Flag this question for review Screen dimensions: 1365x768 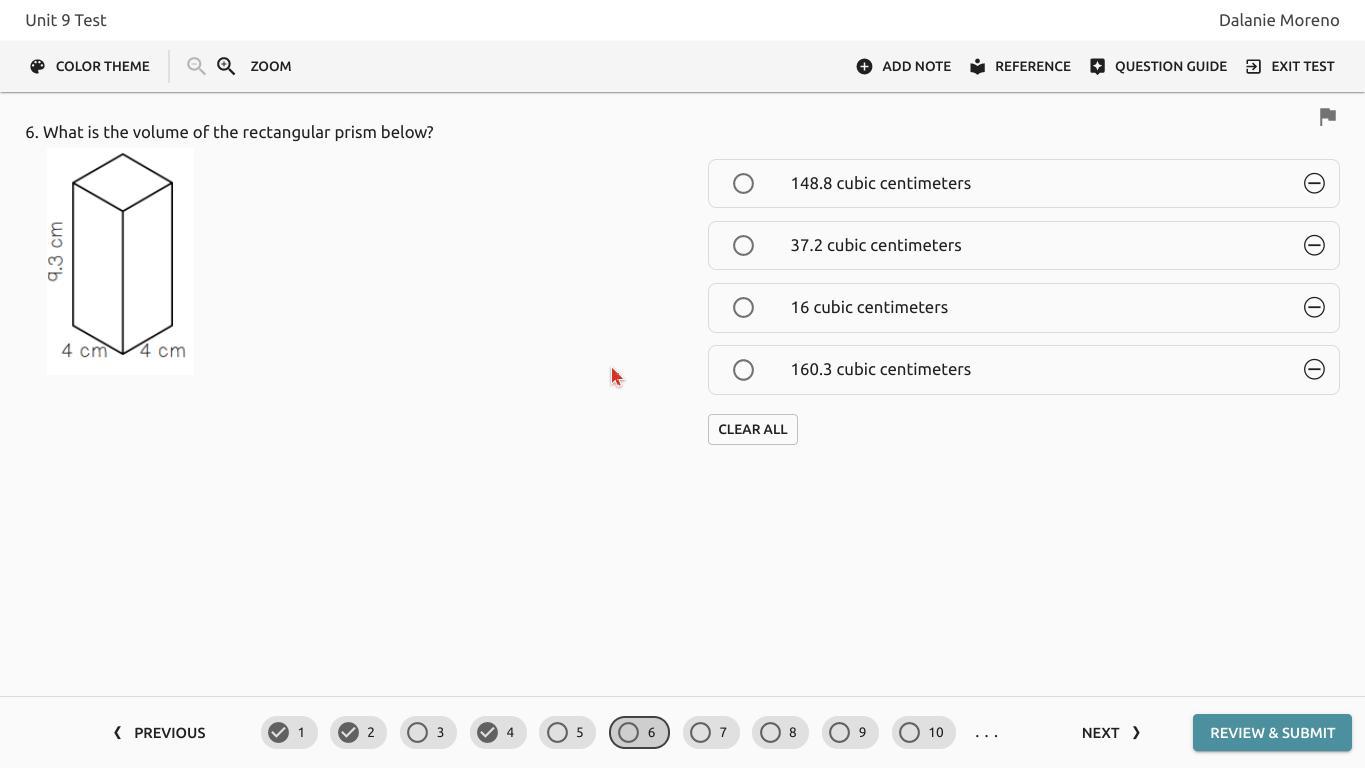tap(1327, 117)
